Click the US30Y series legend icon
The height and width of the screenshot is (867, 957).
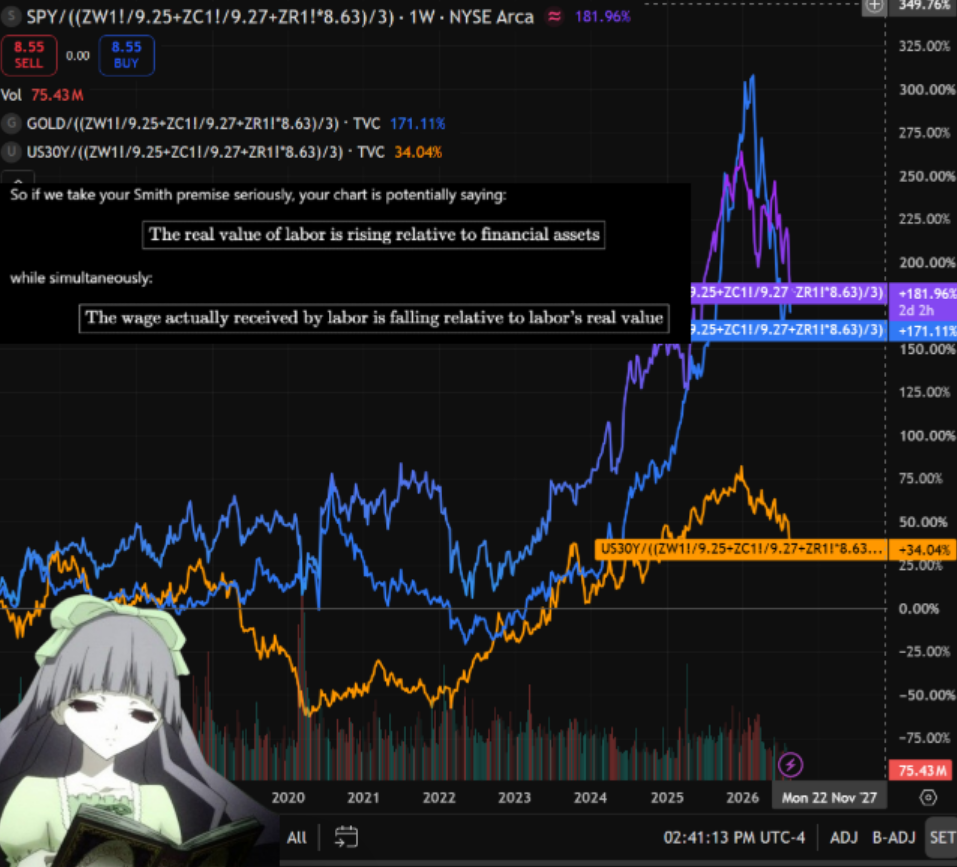10,152
